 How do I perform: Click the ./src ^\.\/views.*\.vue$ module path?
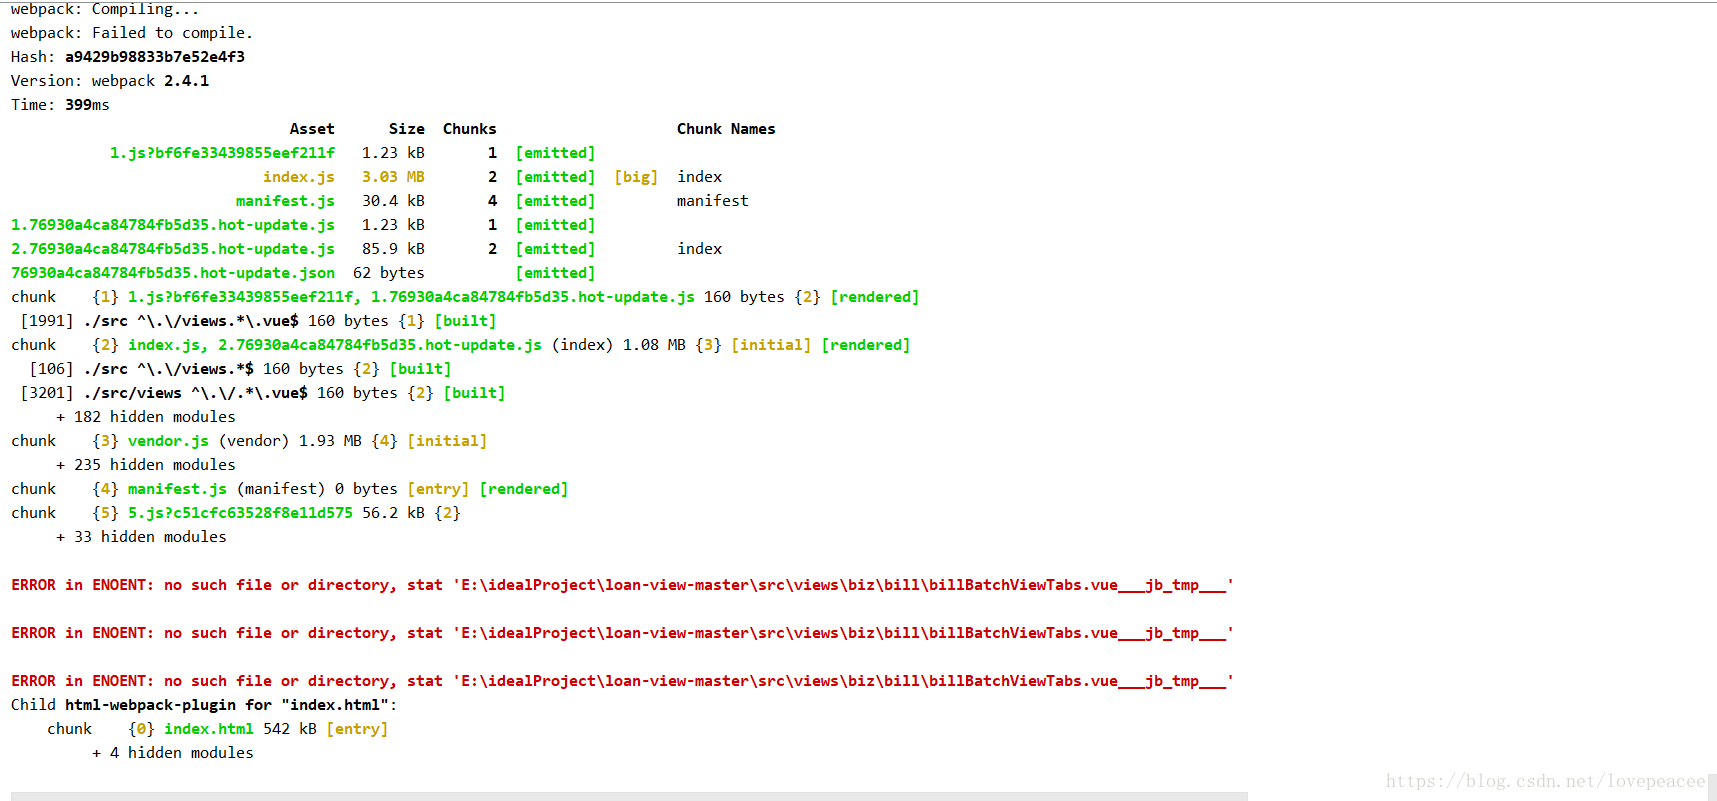tap(191, 321)
